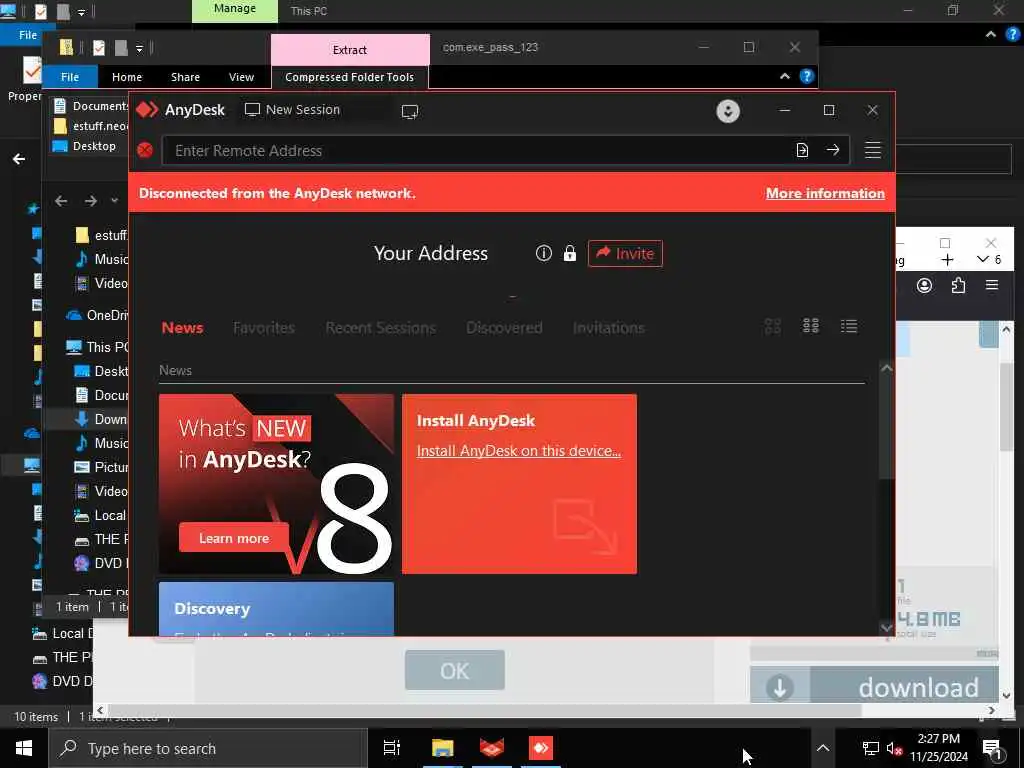The height and width of the screenshot is (768, 1024).
Task: Open quick access toolbar dropdown in archive window
Action: 139,48
